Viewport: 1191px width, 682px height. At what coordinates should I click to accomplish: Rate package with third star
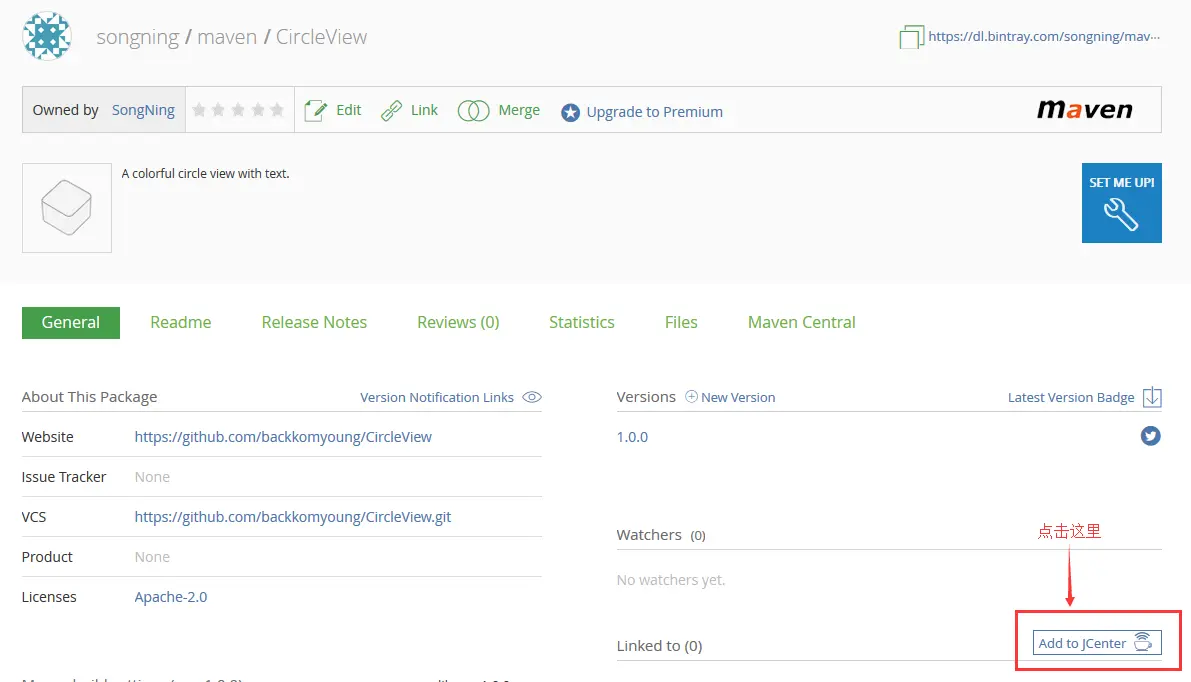click(239, 110)
